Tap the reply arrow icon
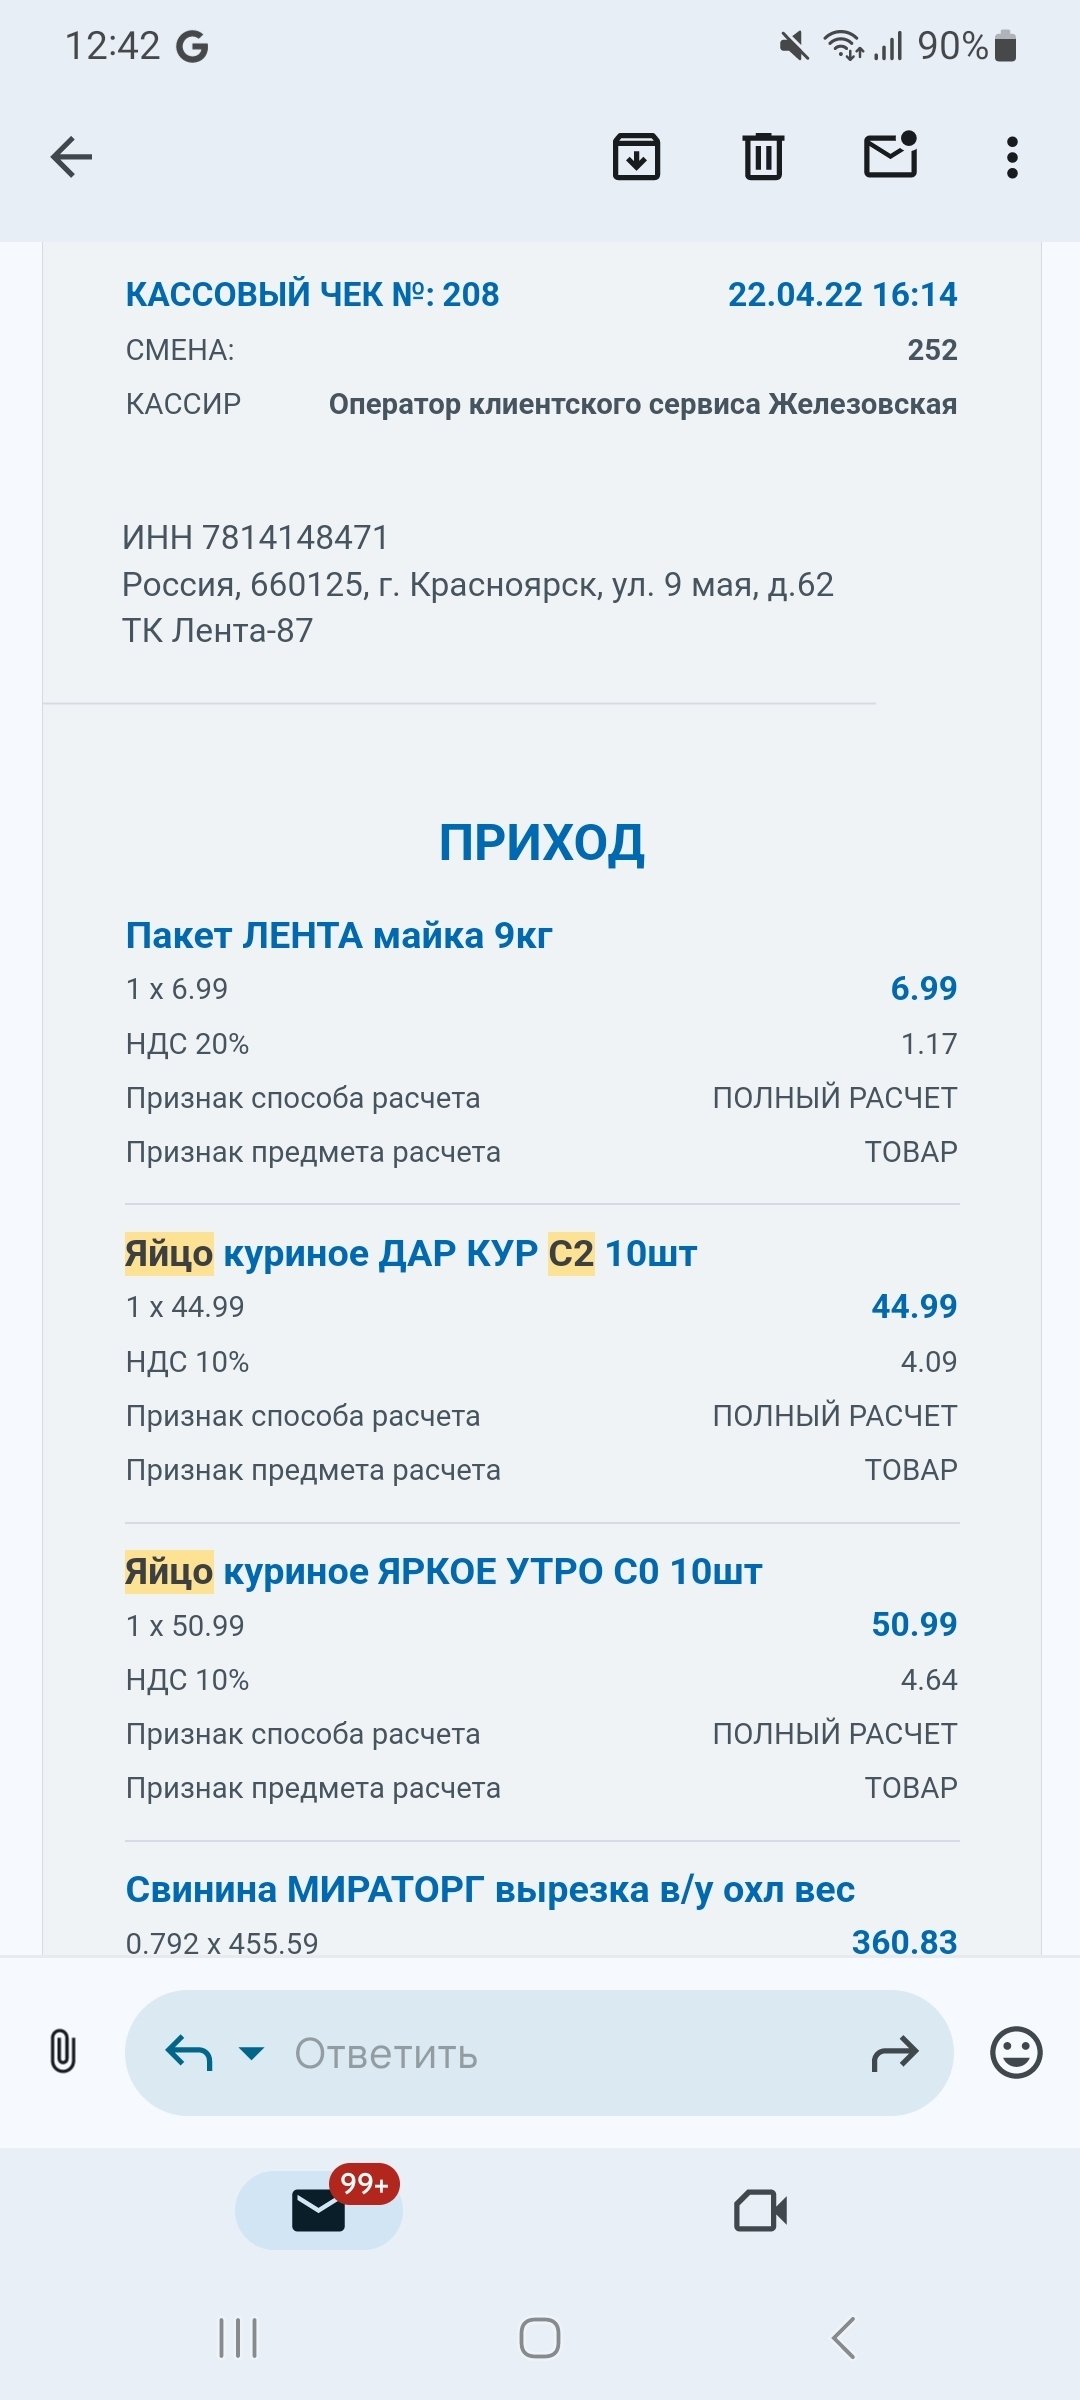The image size is (1080, 2400). [x=189, y=2053]
